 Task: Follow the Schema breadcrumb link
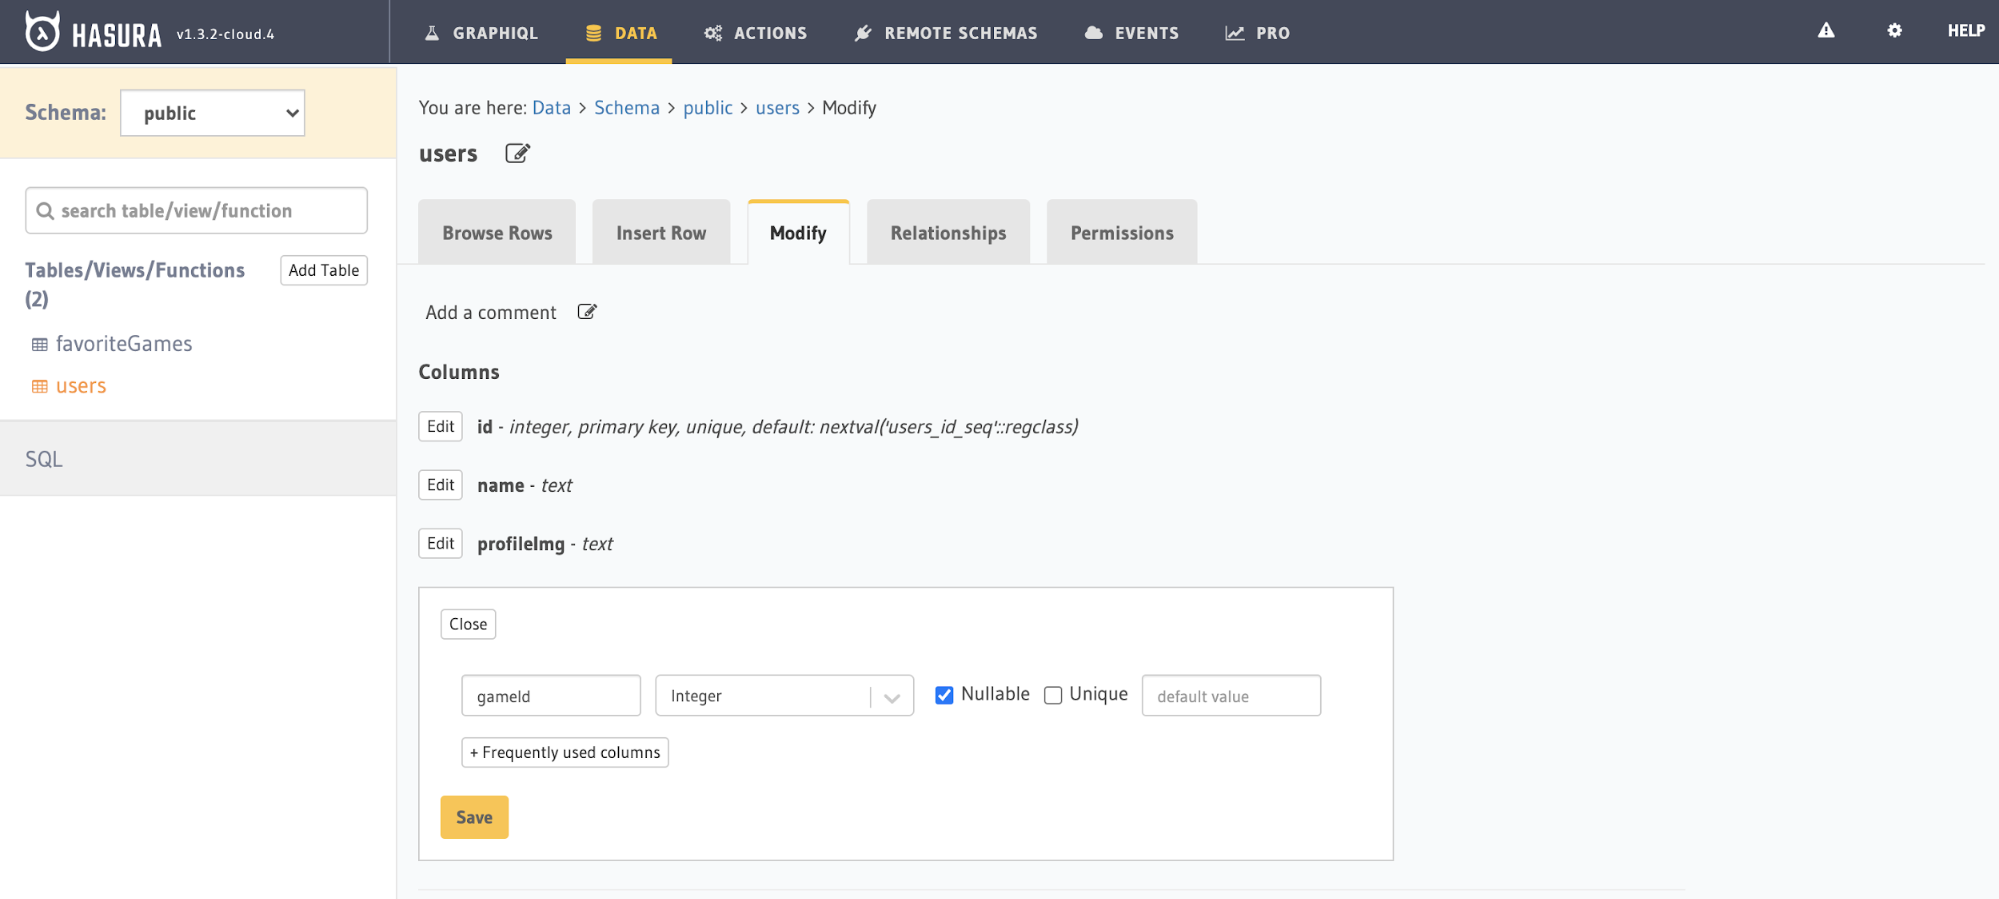coord(626,108)
